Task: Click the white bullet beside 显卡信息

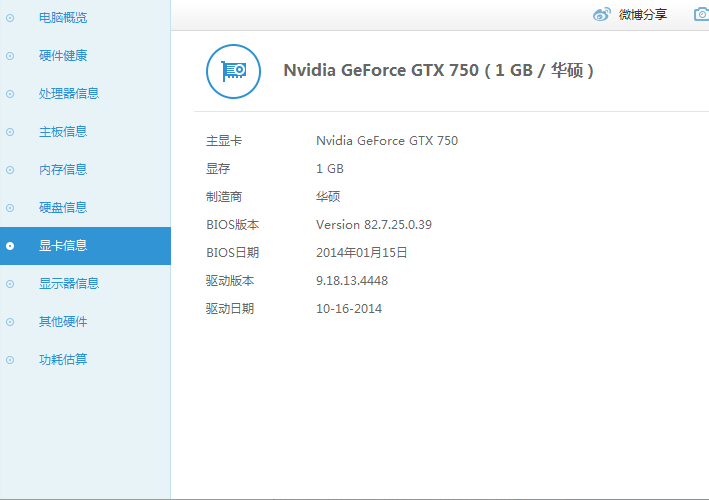Action: pyautogui.click(x=10, y=246)
